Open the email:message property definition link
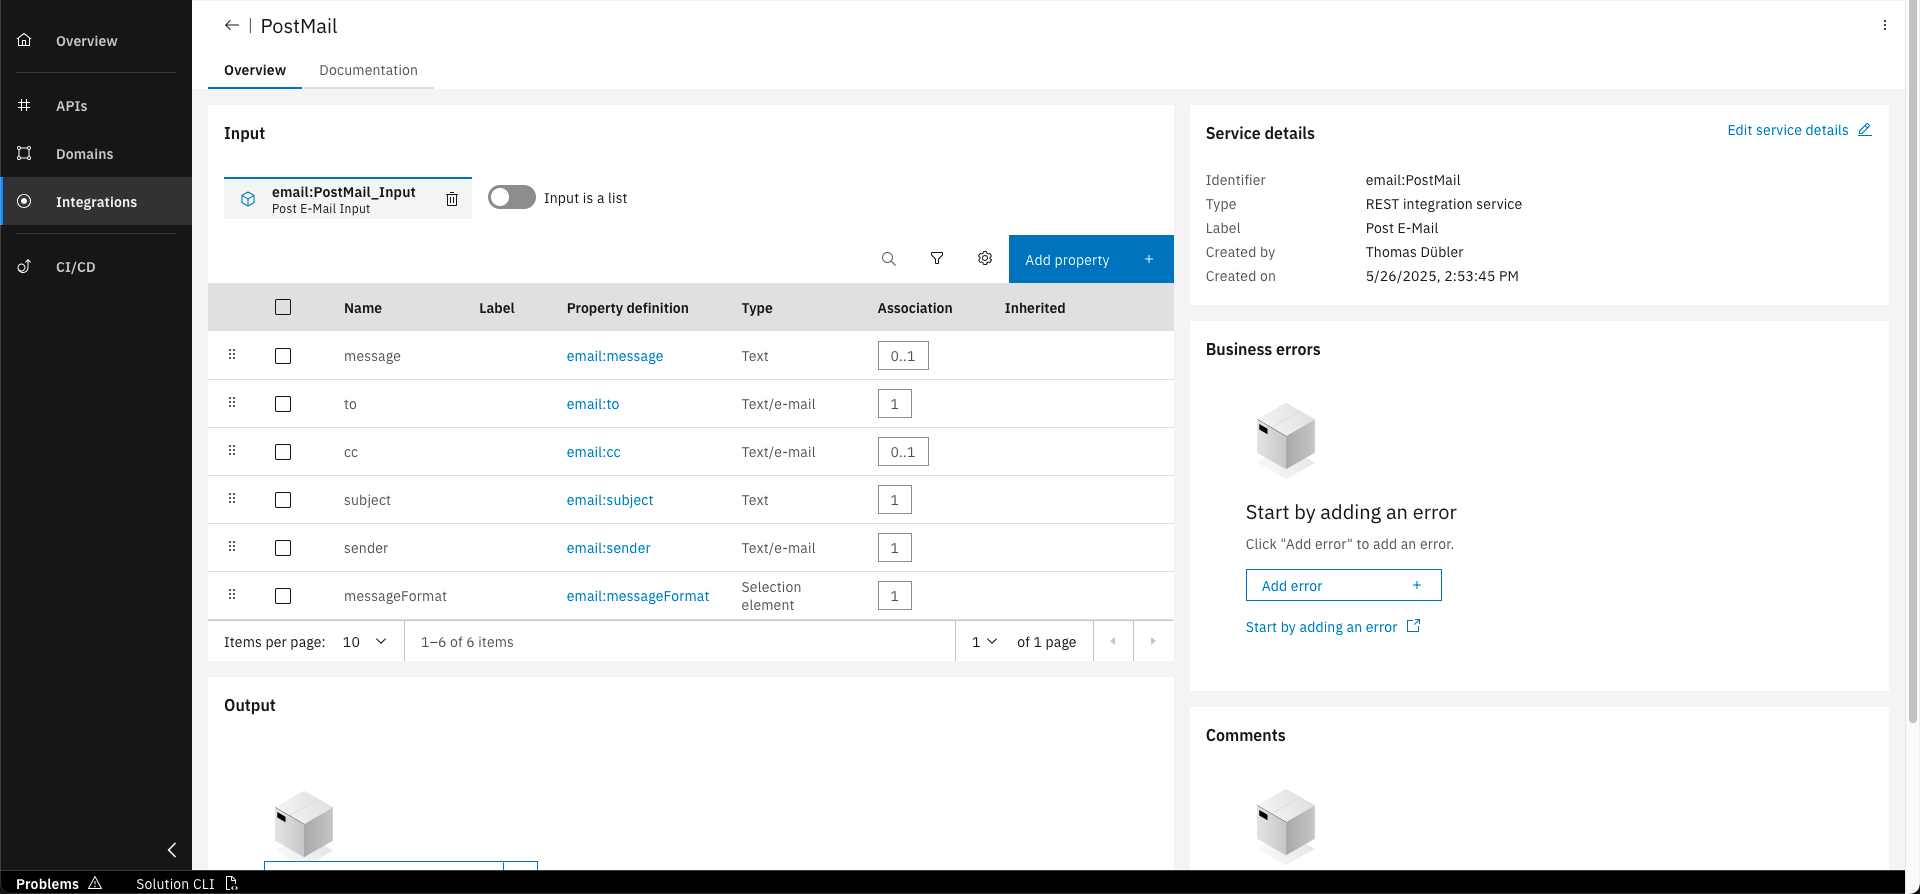 (x=615, y=356)
